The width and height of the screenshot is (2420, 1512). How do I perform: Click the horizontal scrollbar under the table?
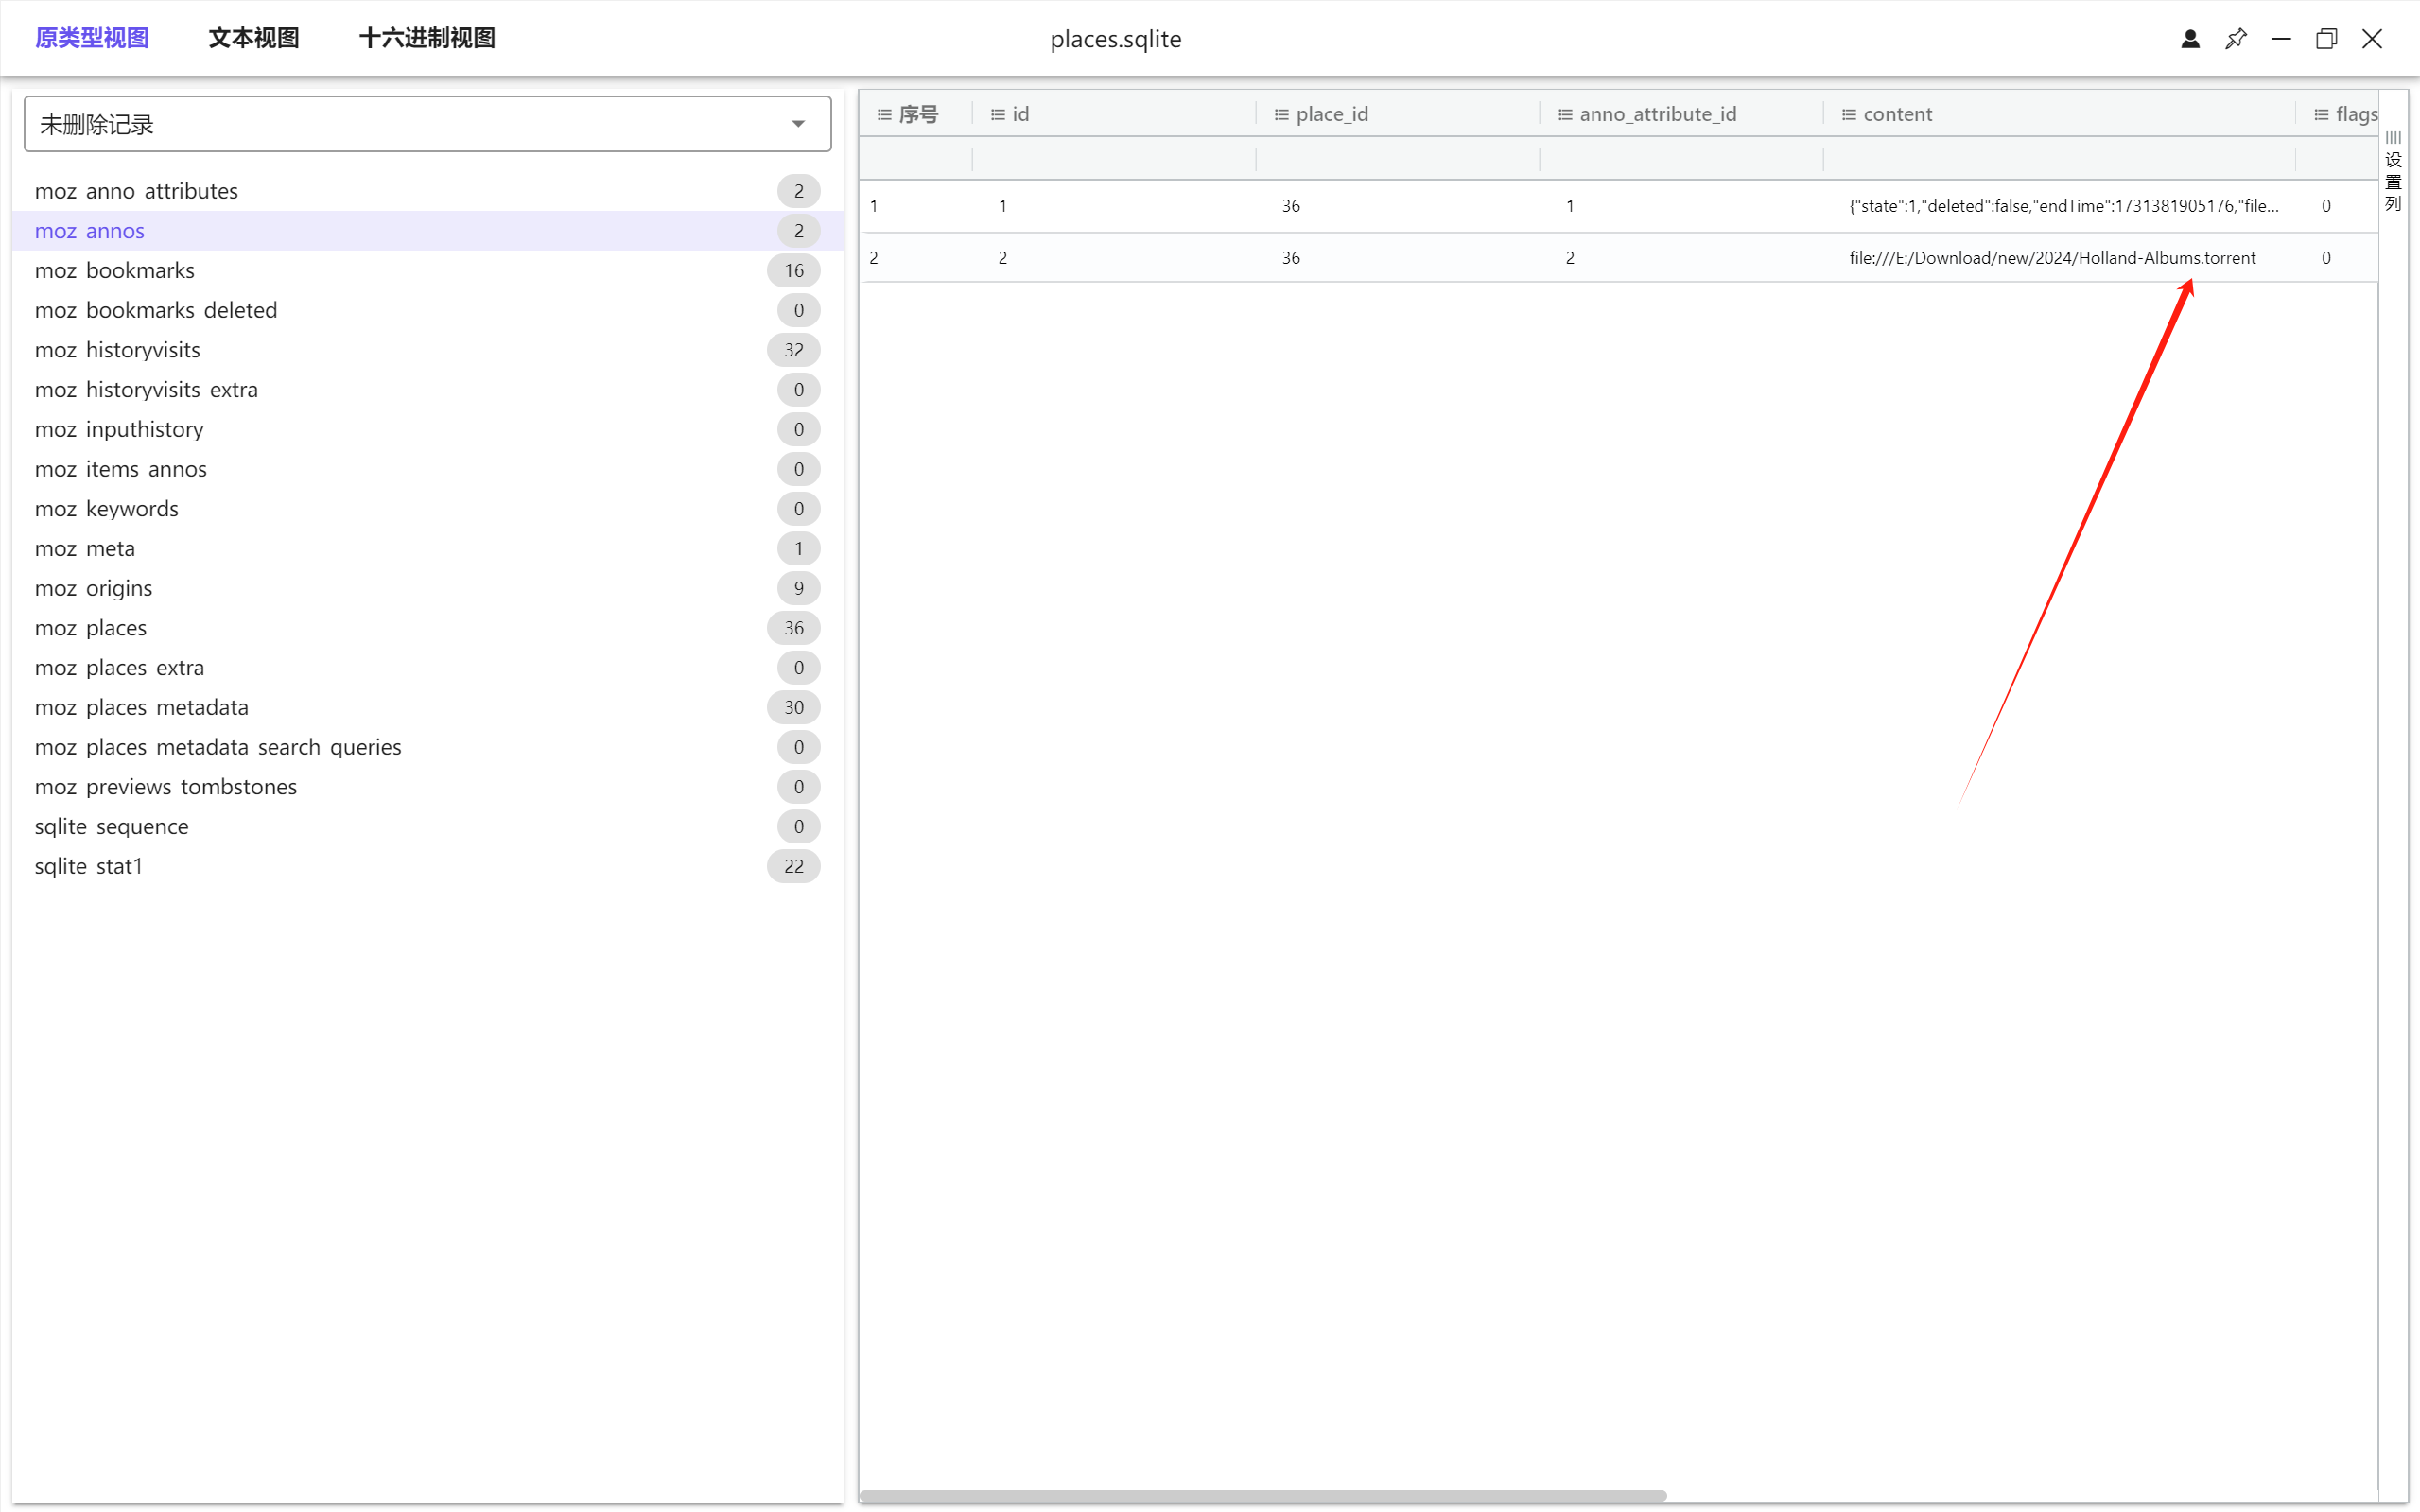(x=1262, y=1496)
